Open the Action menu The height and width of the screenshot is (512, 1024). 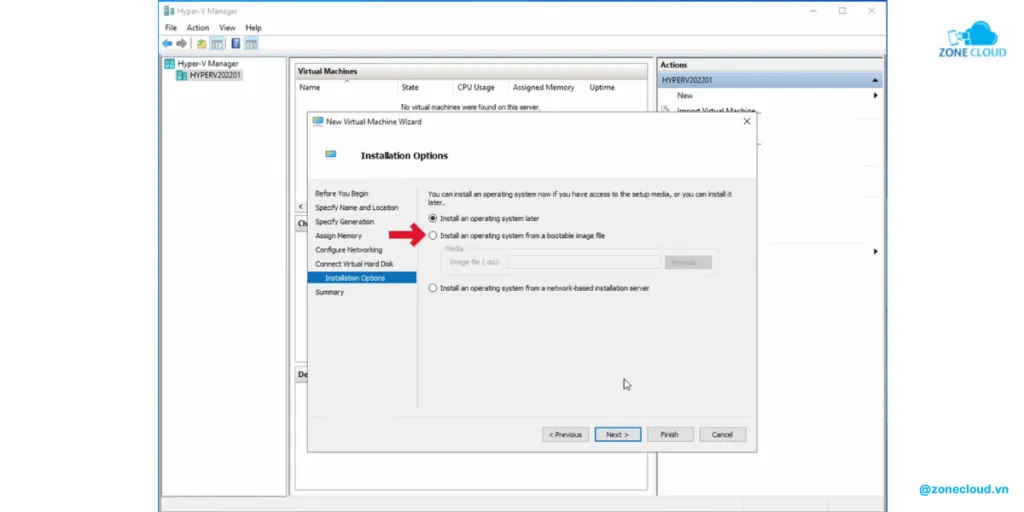point(198,27)
